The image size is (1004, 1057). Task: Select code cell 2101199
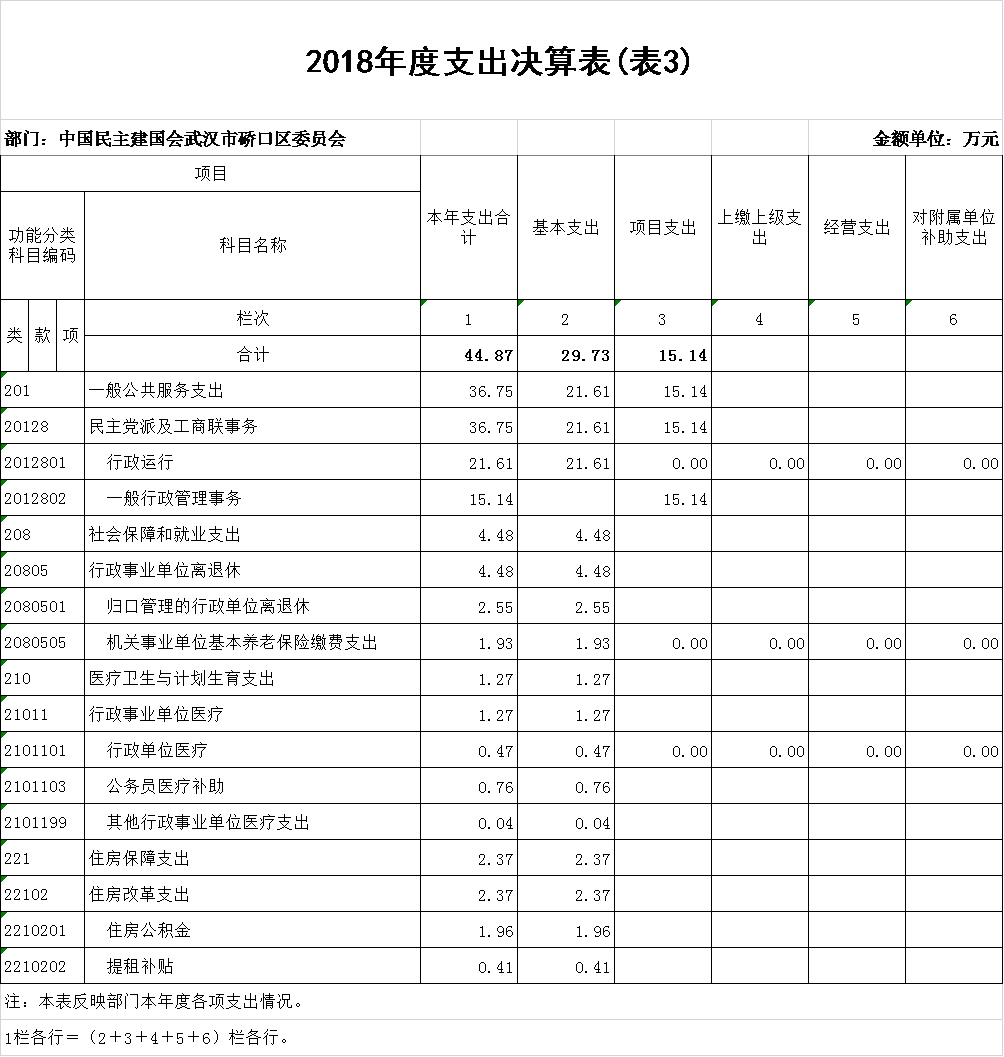[x=42, y=822]
